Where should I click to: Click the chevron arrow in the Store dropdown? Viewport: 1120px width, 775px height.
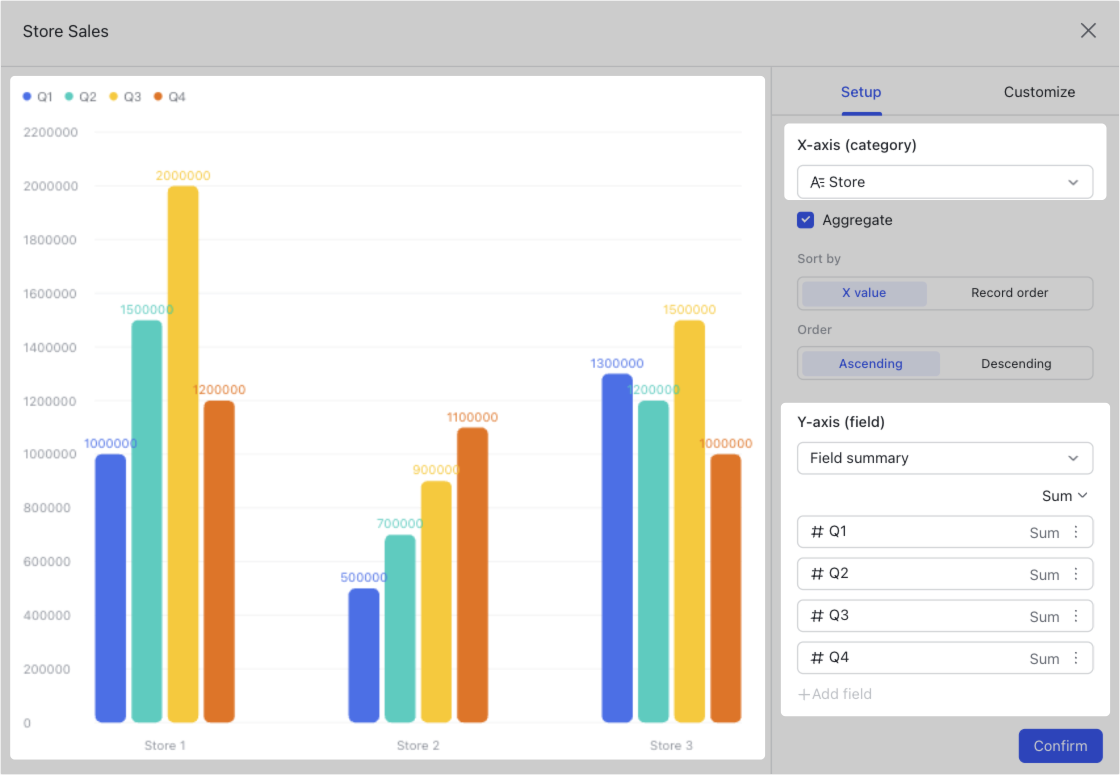pyautogui.click(x=1073, y=183)
